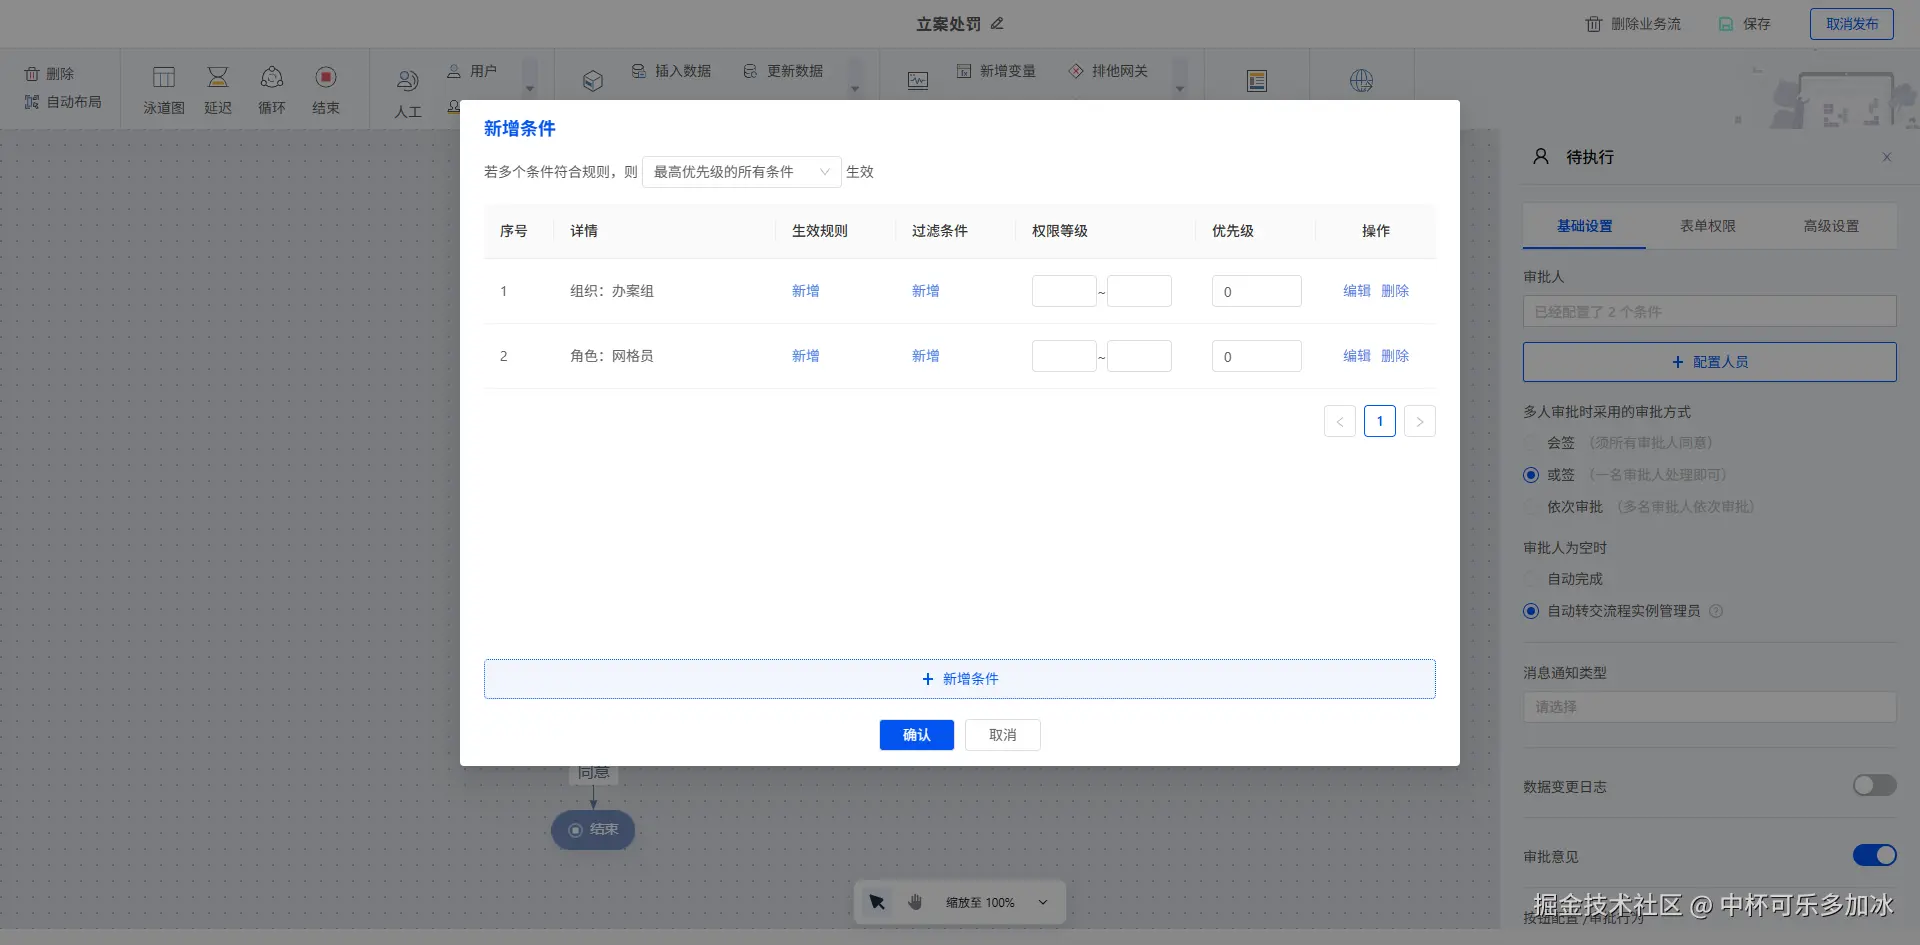Click the exclusive gateway (排他网关) icon

[1076, 71]
